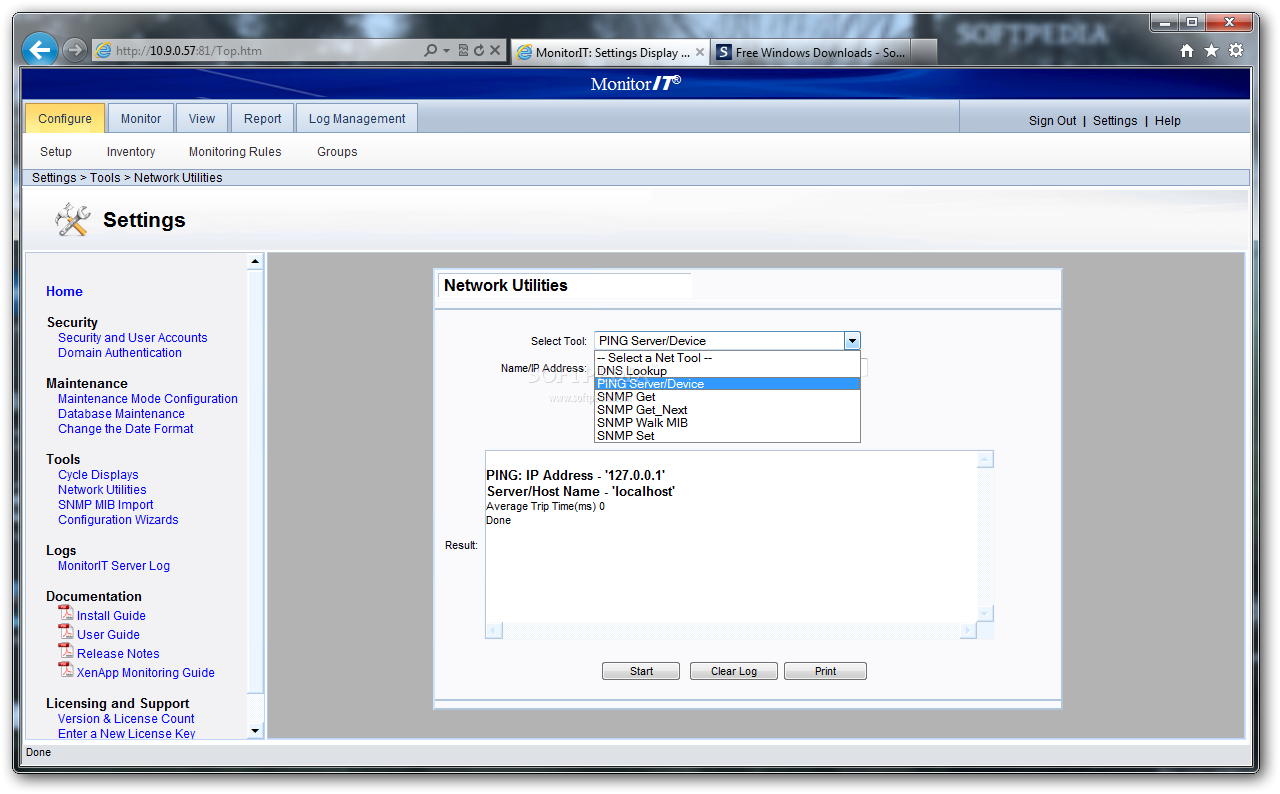1280x794 pixels.
Task: Open Database Maintenance link
Action: [x=121, y=414]
